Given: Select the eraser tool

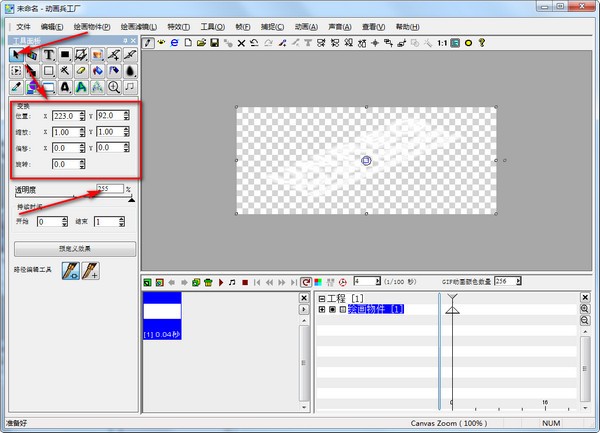Looking at the screenshot, I should pyautogui.click(x=81, y=71).
